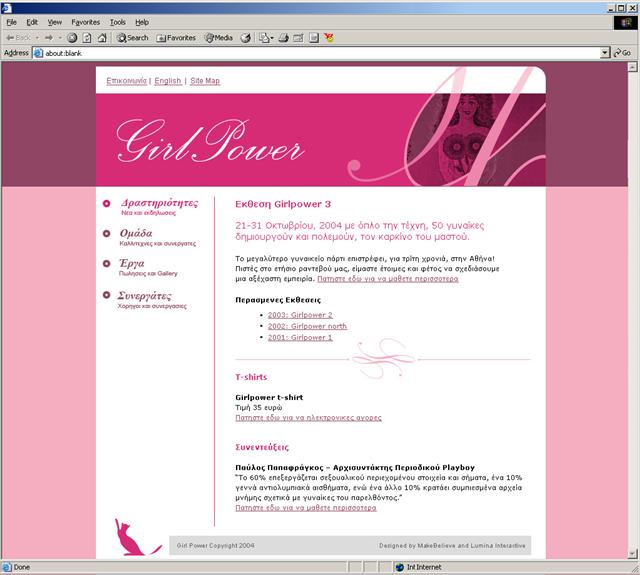Image resolution: width=640 pixels, height=575 pixels.
Task: Expand the Forward history dropdown arrow
Action: click(60, 38)
